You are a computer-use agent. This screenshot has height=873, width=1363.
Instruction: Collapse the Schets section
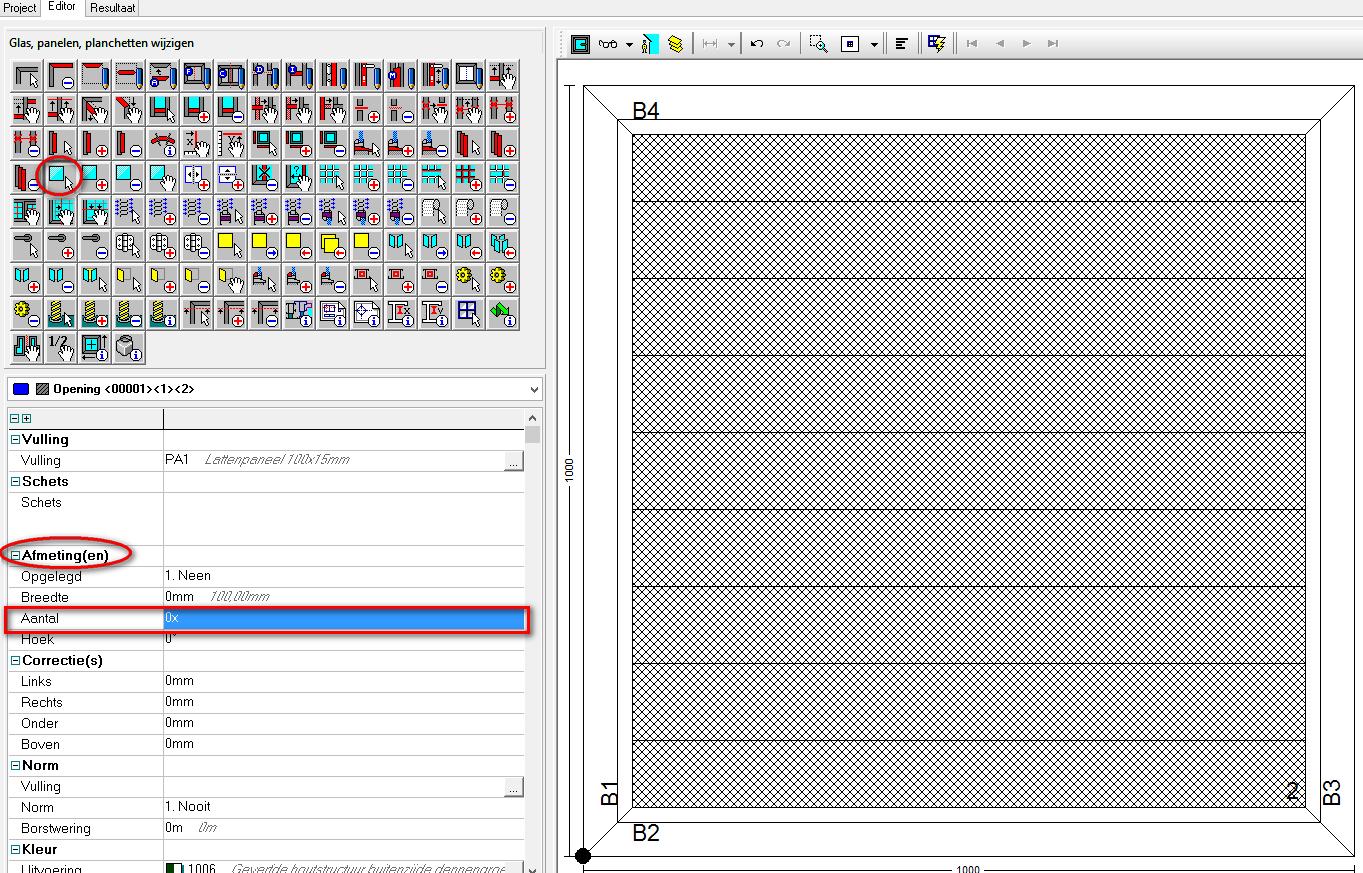pos(15,481)
